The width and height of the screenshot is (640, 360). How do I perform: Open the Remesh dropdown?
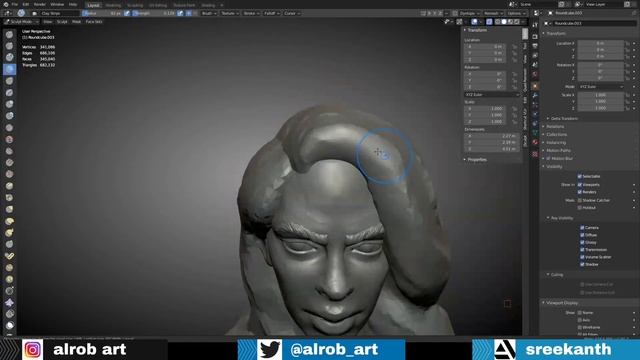[x=493, y=13]
